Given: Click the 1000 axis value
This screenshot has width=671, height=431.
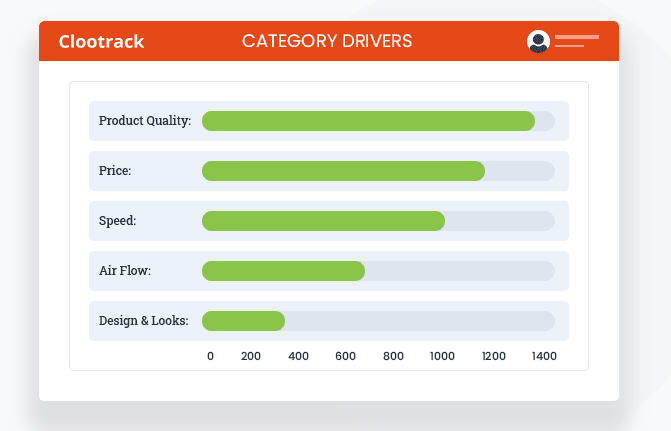Looking at the screenshot, I should [442, 356].
